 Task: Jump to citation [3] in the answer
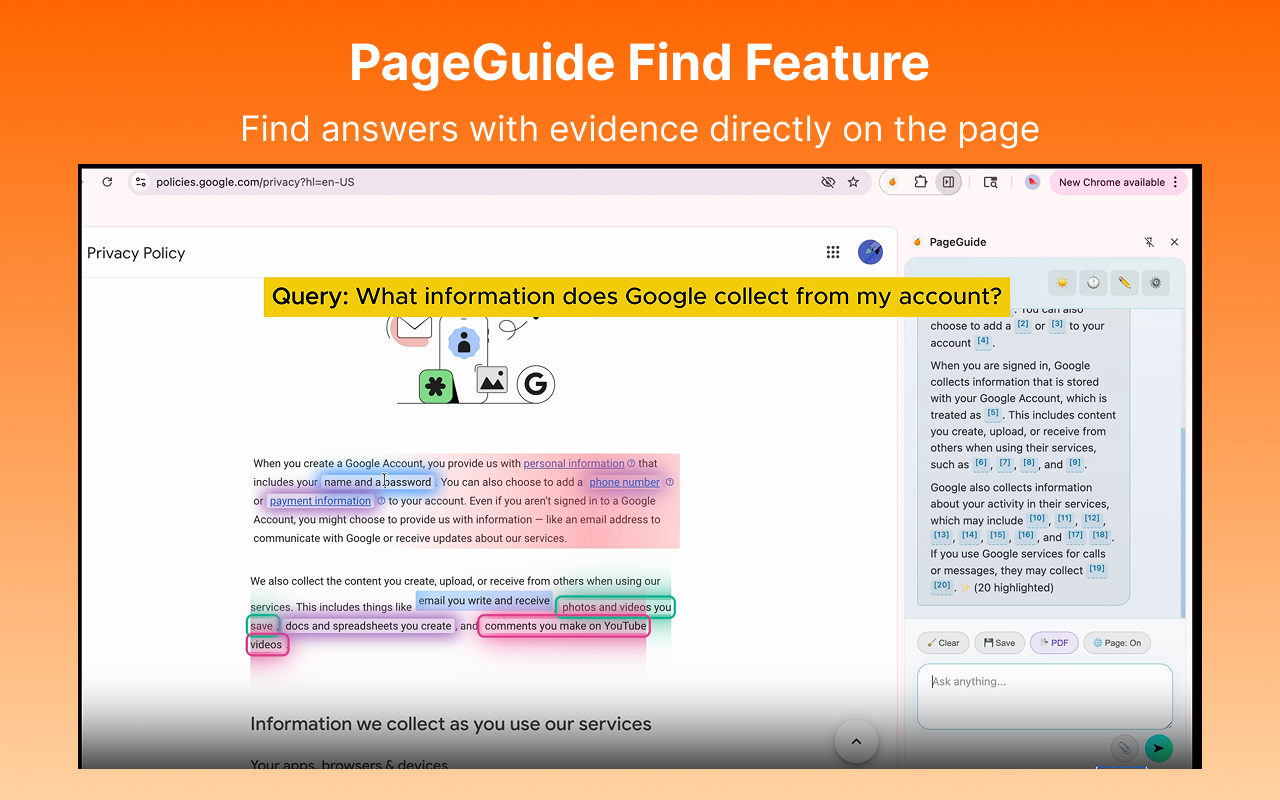pos(1057,324)
